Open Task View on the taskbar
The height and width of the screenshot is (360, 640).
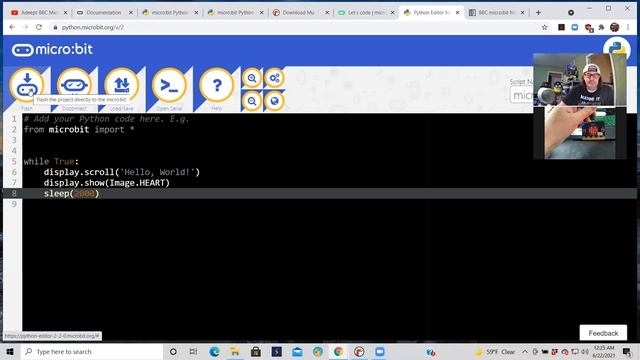point(193,351)
